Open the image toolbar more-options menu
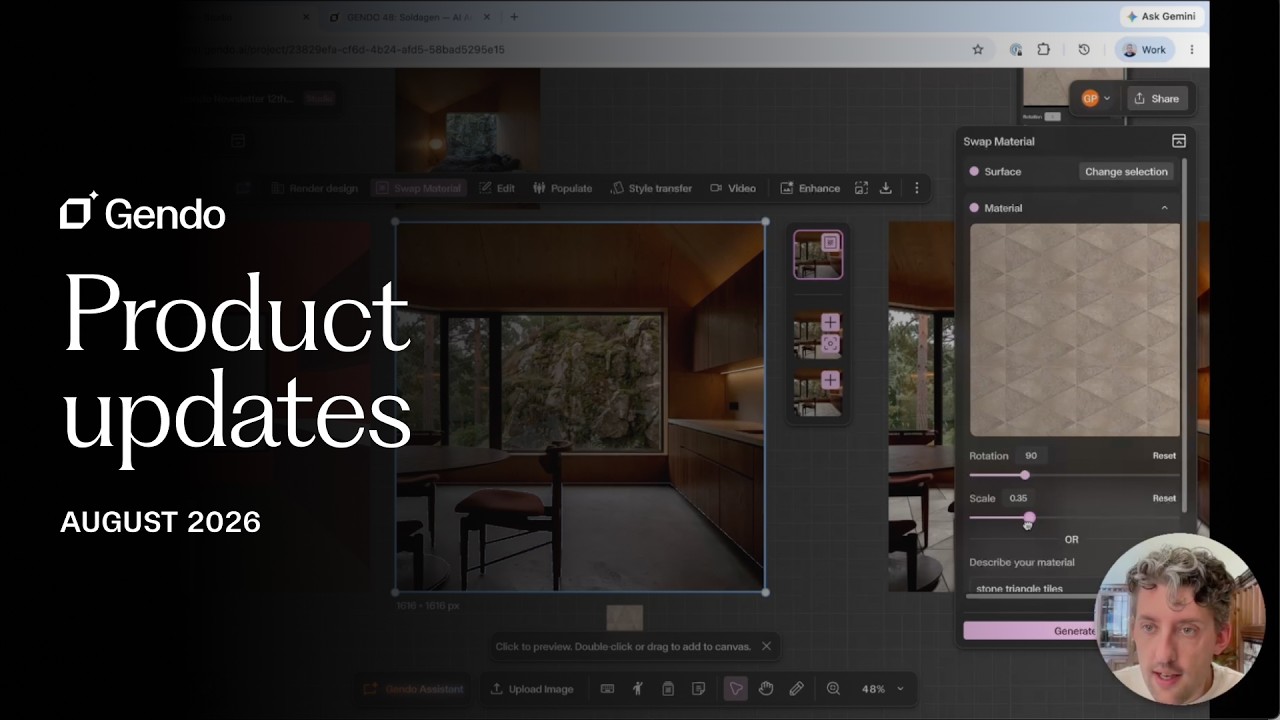The height and width of the screenshot is (720, 1280). point(916,188)
